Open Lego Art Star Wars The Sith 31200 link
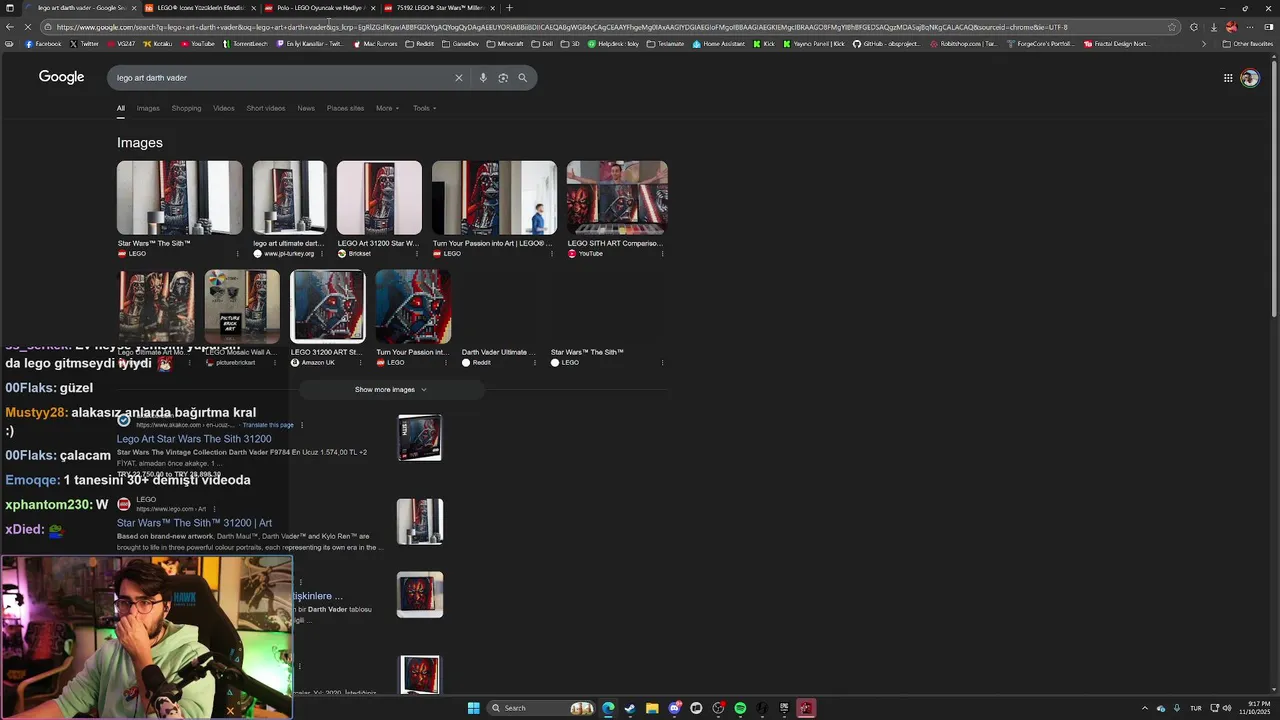The image size is (1280, 720). pos(194,439)
